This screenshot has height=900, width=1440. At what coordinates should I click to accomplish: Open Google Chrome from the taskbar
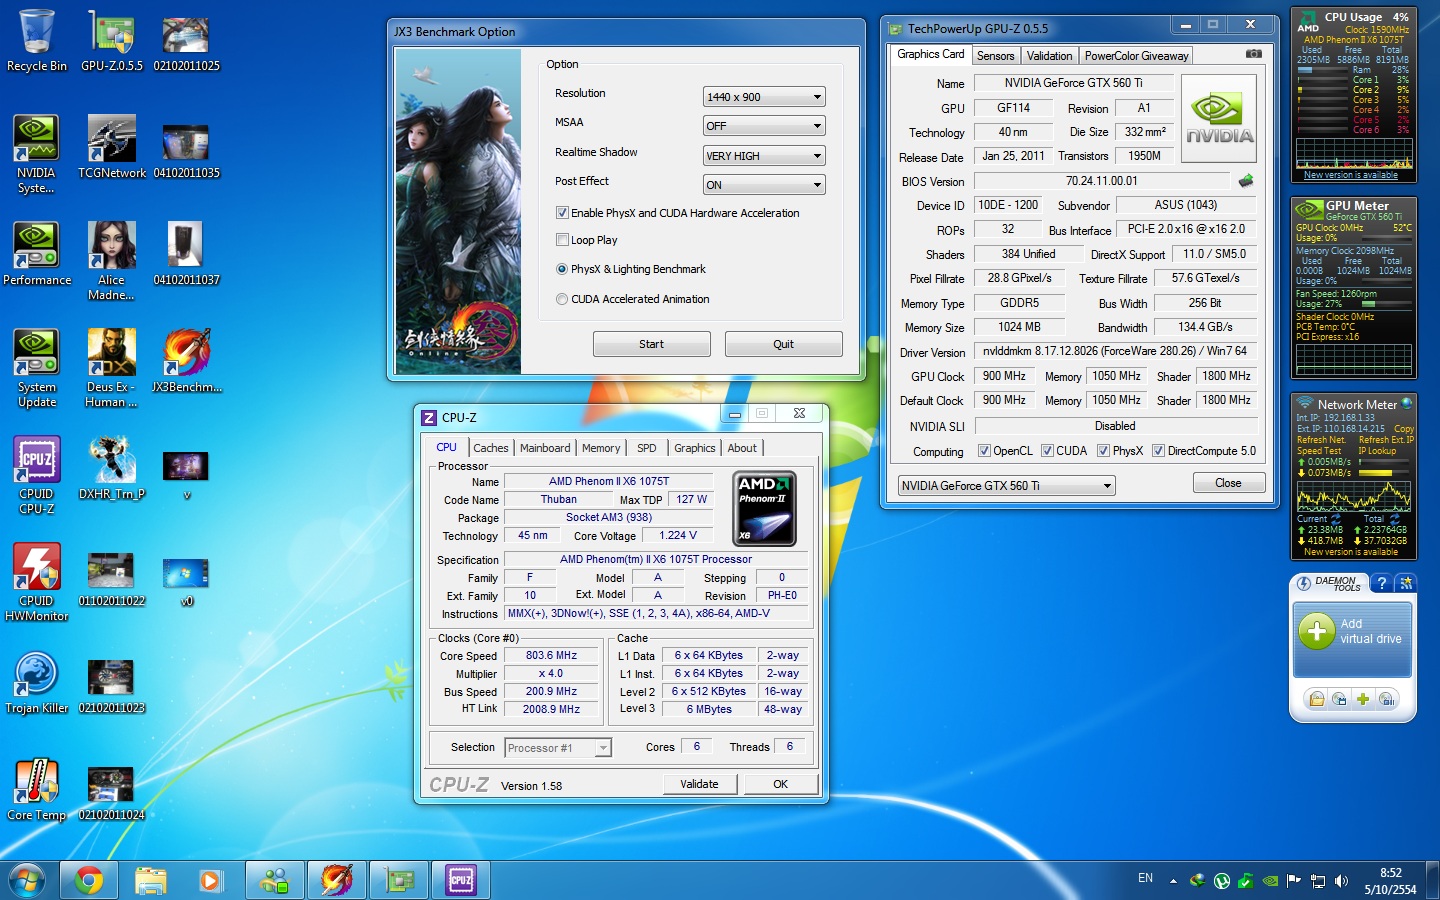[89, 880]
